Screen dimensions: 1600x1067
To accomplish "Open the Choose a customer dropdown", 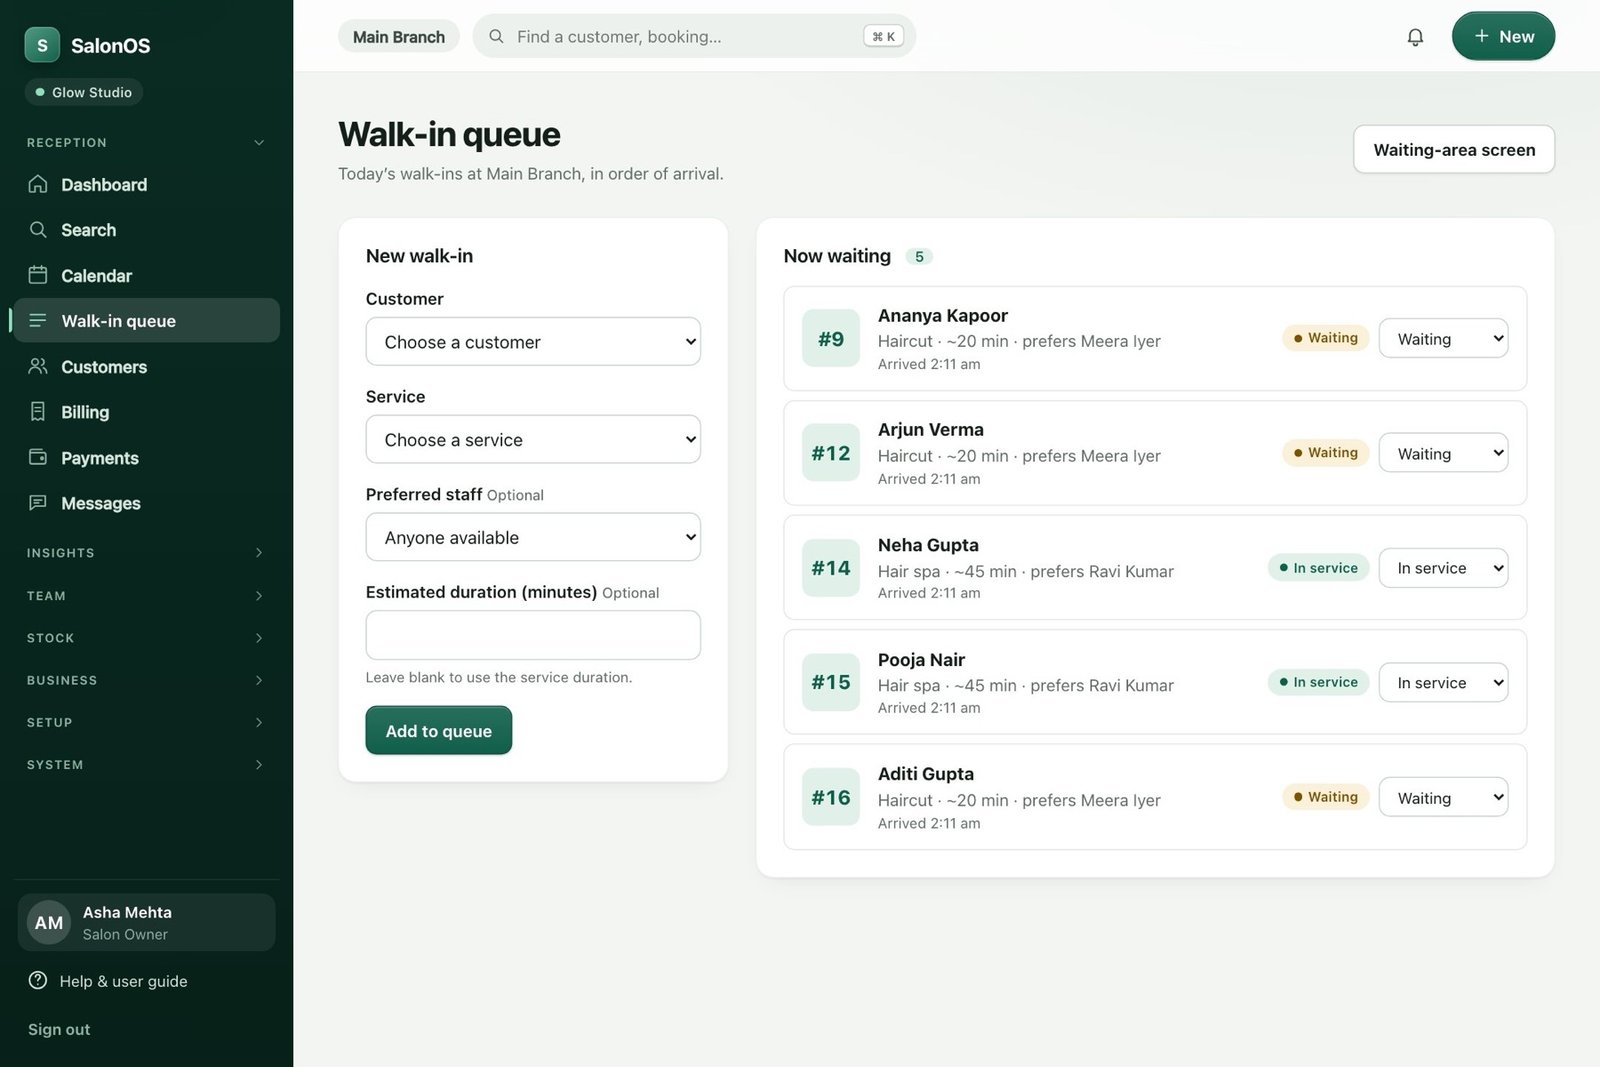I will (x=533, y=342).
